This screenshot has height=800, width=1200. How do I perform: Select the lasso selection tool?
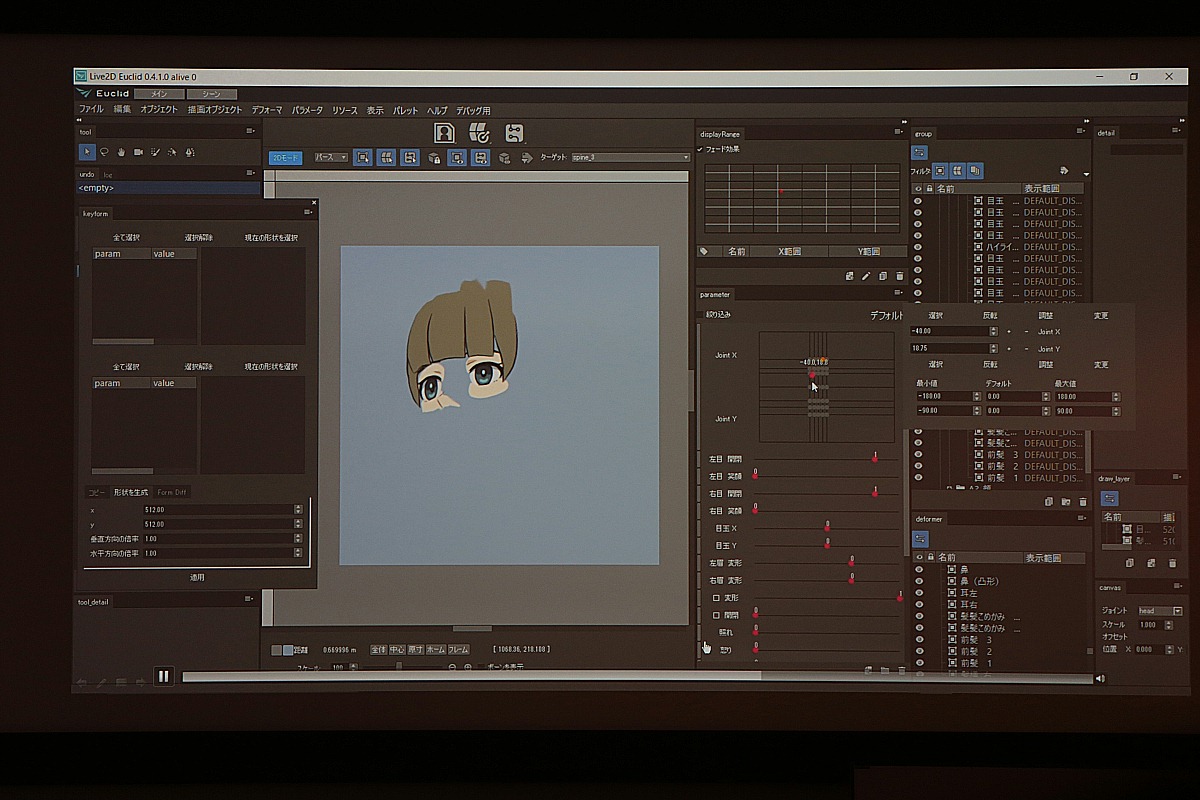[104, 152]
